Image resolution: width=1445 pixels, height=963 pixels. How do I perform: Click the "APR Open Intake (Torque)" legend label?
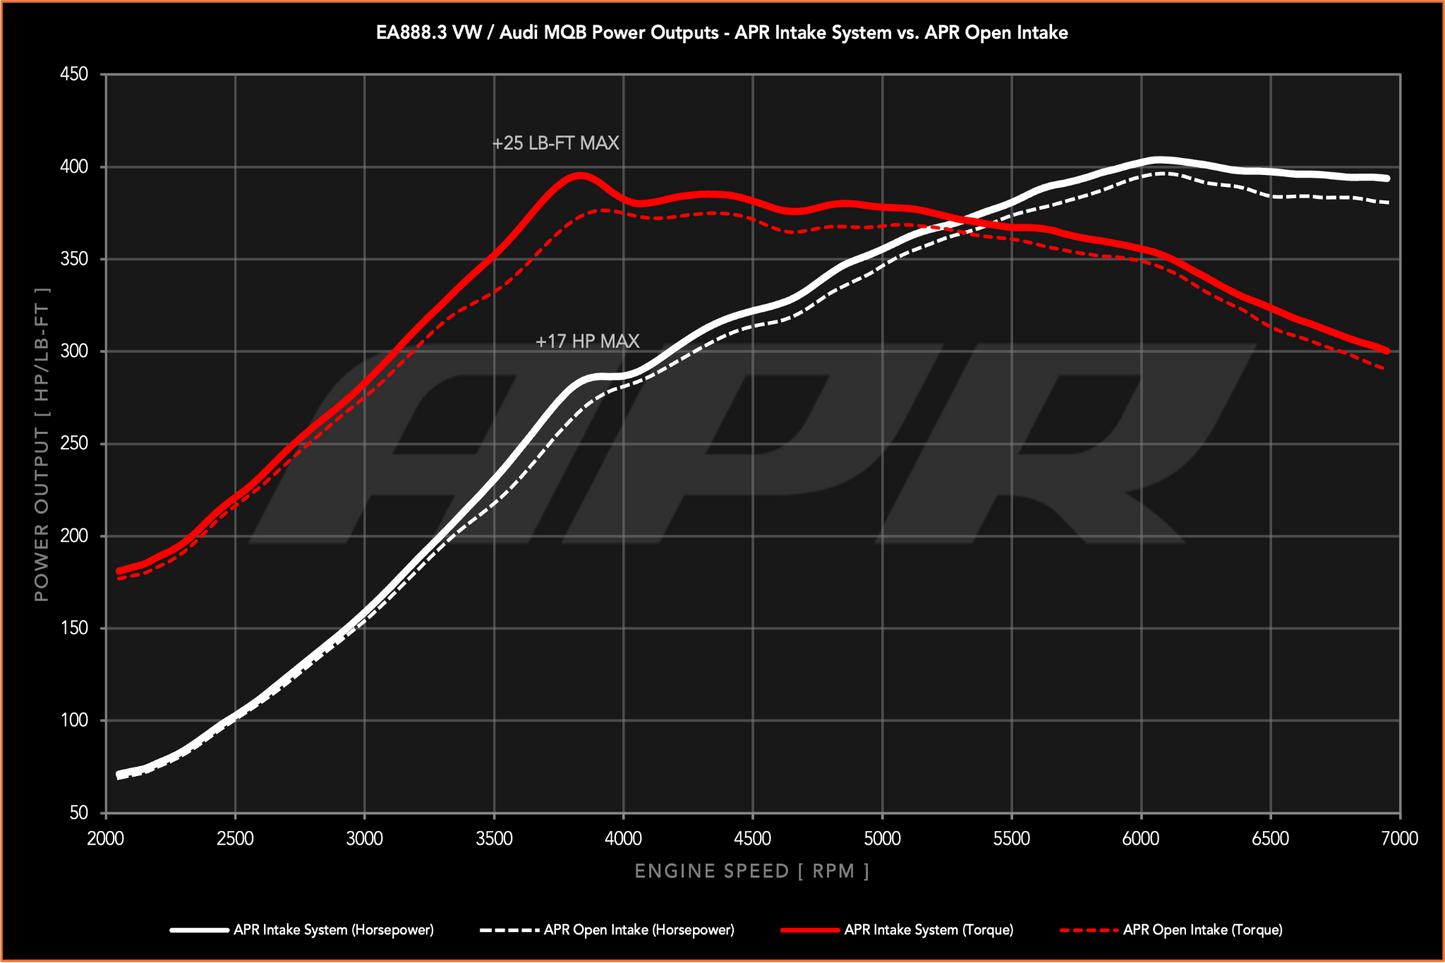(1203, 930)
